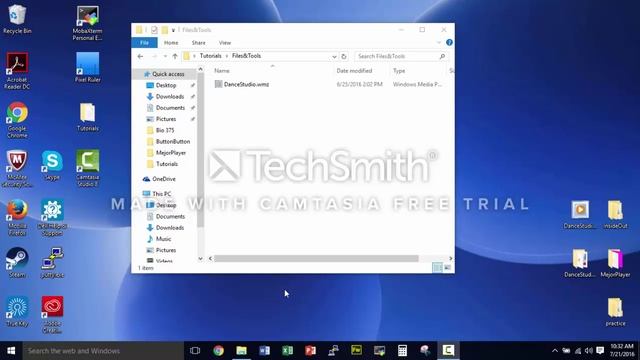This screenshot has height=360, width=640.
Task: Select Skype desktop shortcut
Action: pos(52,165)
